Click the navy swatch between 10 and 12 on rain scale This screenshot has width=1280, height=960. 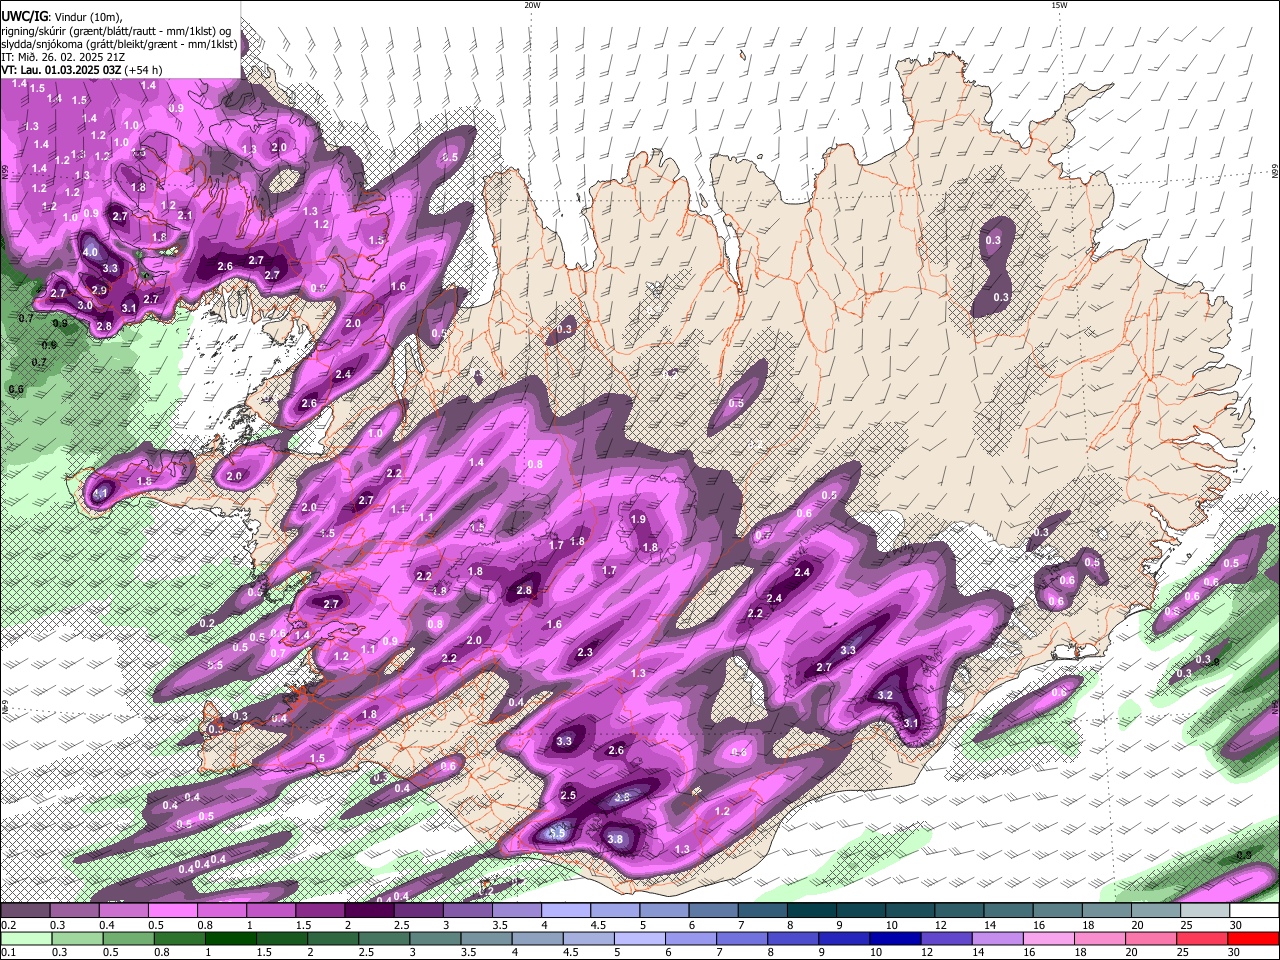(893, 938)
